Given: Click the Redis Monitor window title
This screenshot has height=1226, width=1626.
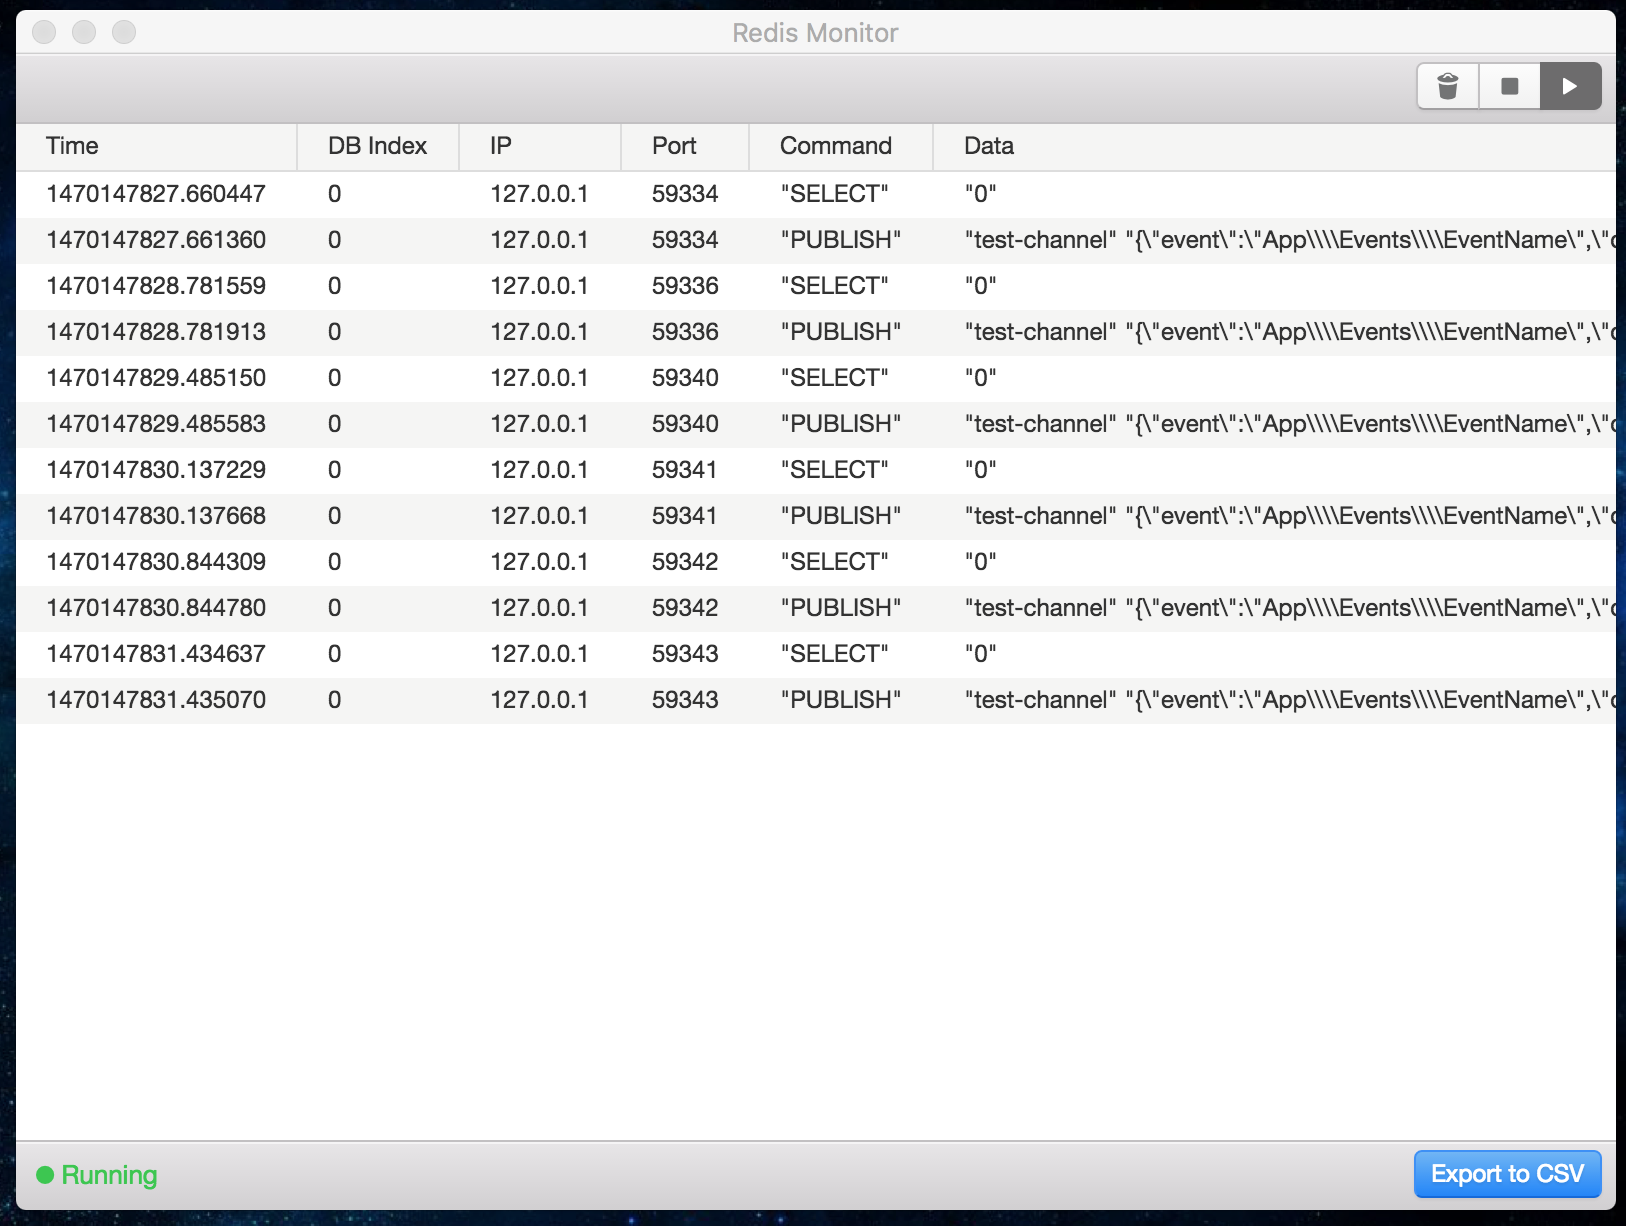Looking at the screenshot, I should (815, 33).
